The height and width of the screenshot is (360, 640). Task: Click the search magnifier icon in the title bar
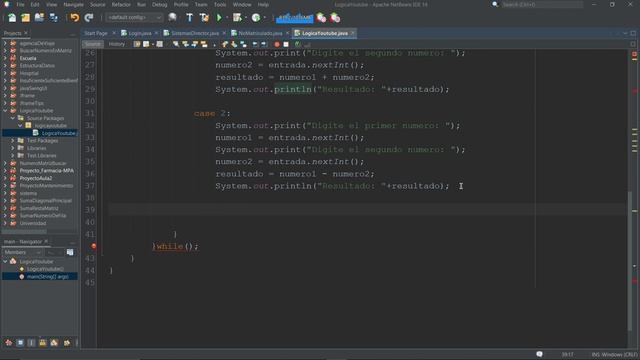495,4
